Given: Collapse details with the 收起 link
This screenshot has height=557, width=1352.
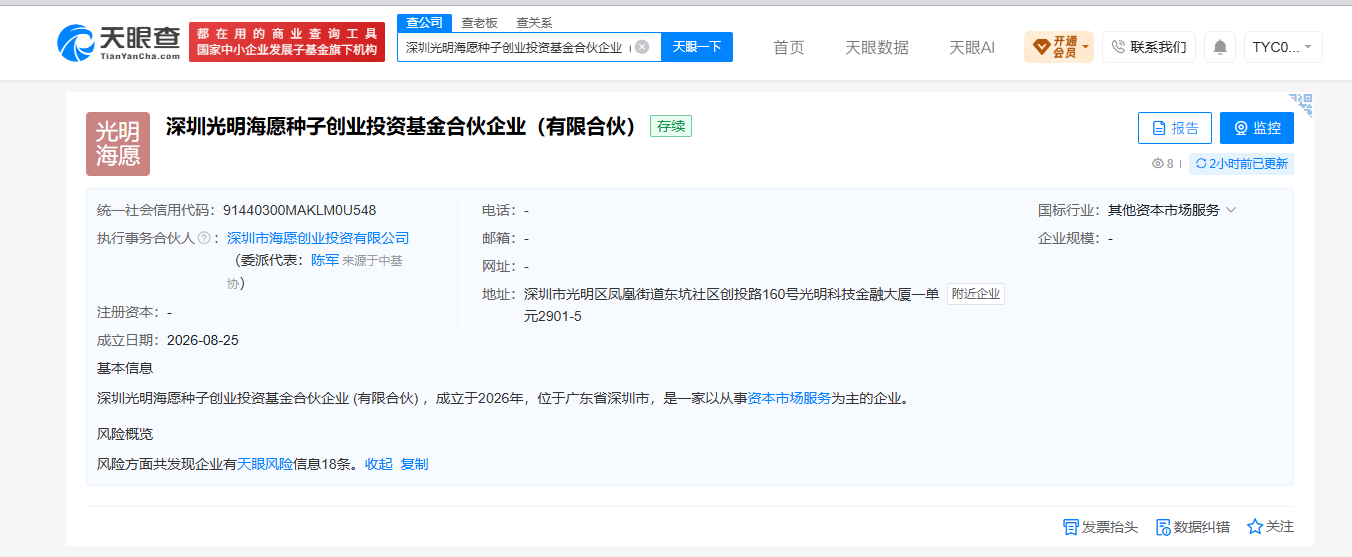Looking at the screenshot, I should (379, 464).
